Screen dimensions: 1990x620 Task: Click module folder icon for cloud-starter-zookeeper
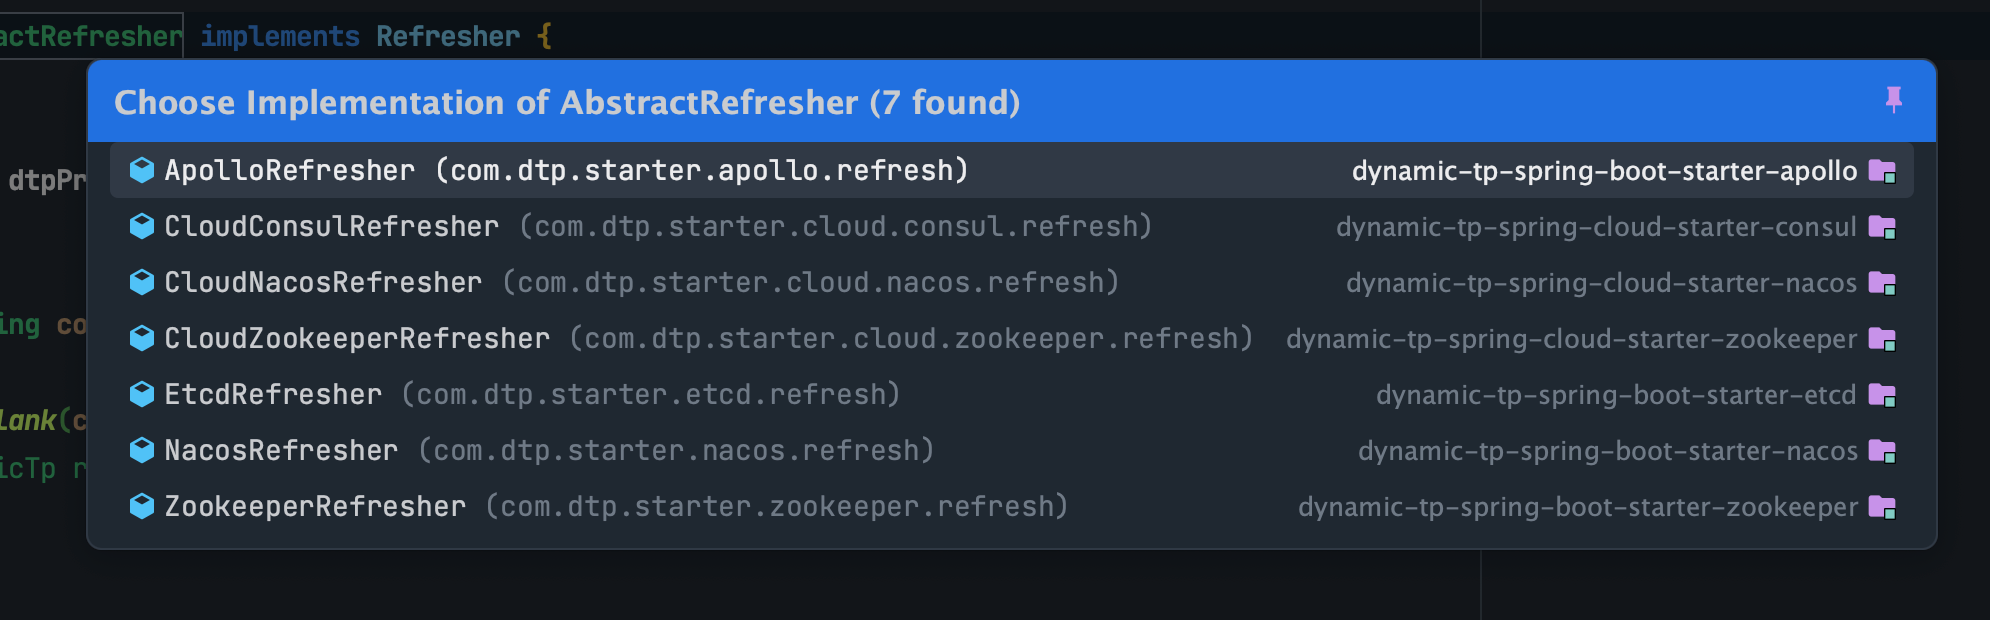tap(1882, 339)
